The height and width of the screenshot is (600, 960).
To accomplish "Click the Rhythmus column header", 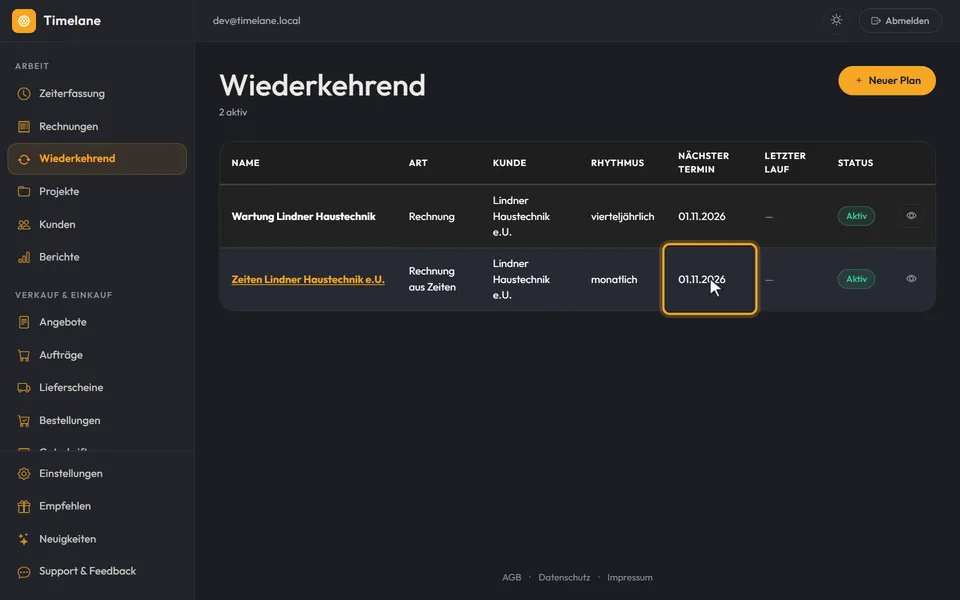I will click(617, 163).
